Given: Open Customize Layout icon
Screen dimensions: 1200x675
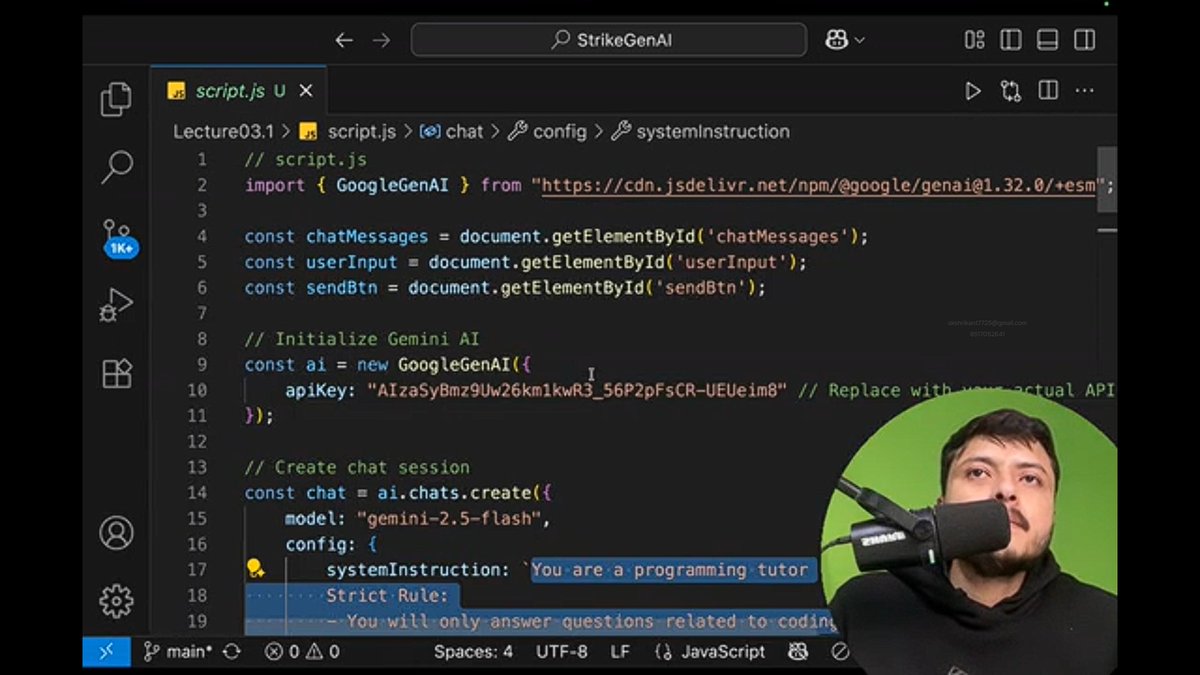Looking at the screenshot, I should coord(974,40).
